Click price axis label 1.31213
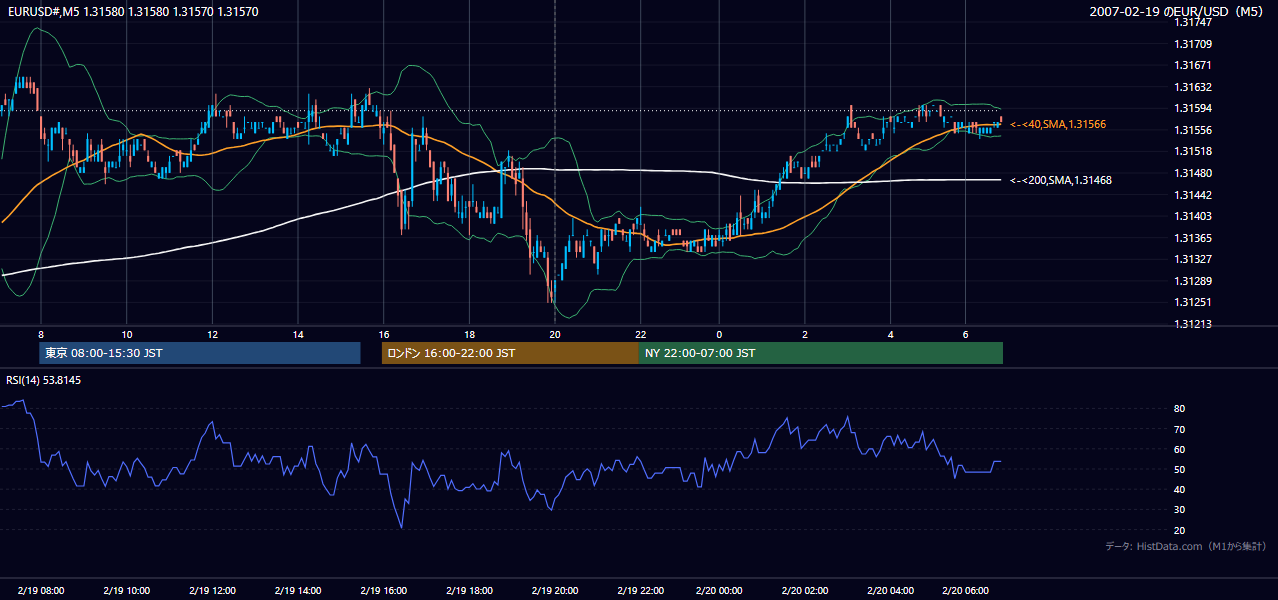 (x=1194, y=324)
